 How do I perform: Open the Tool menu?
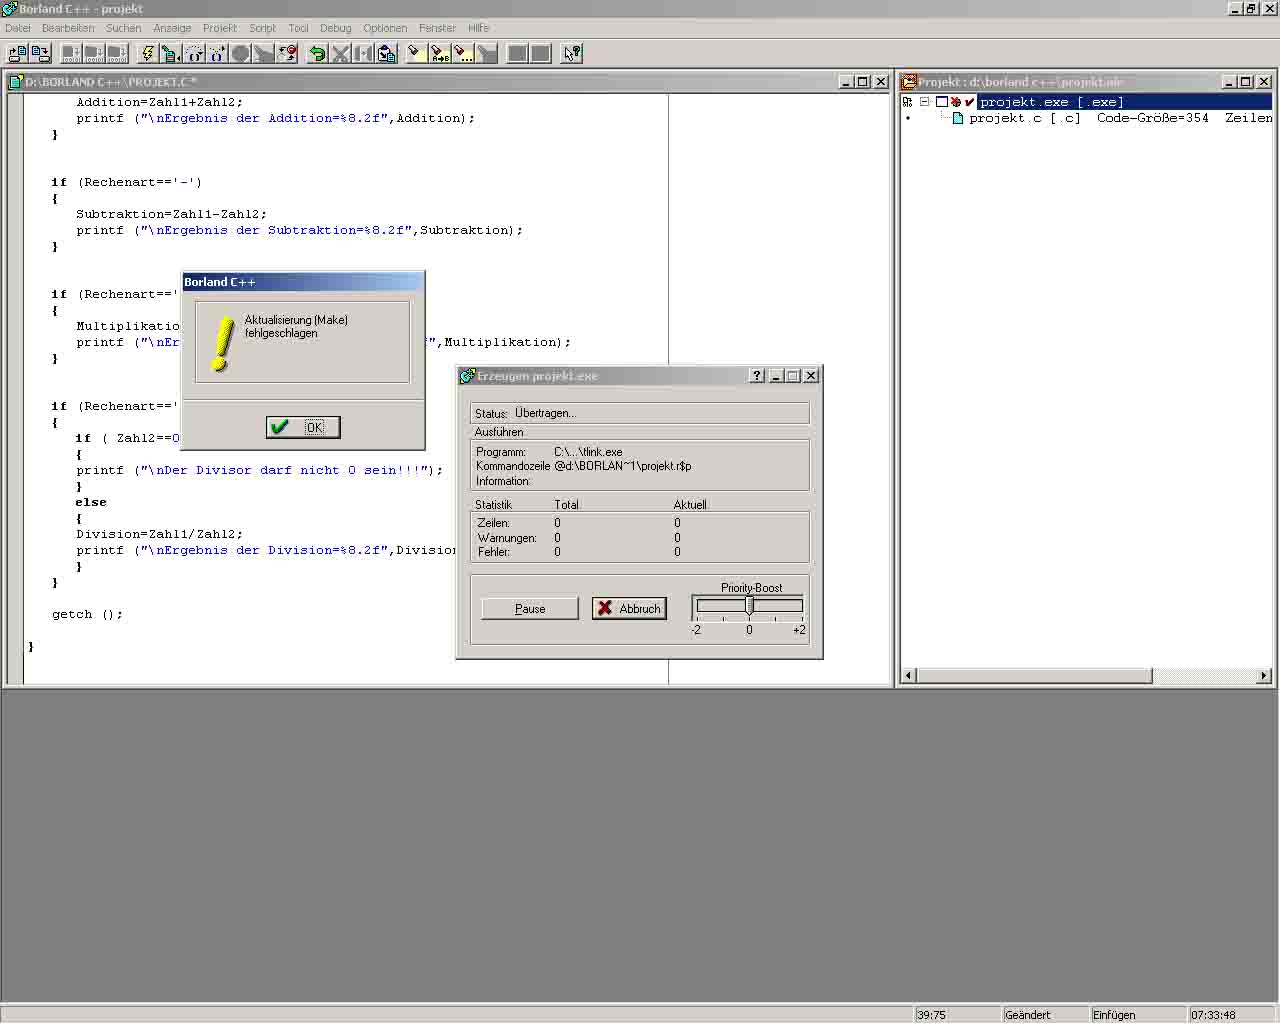(x=298, y=28)
